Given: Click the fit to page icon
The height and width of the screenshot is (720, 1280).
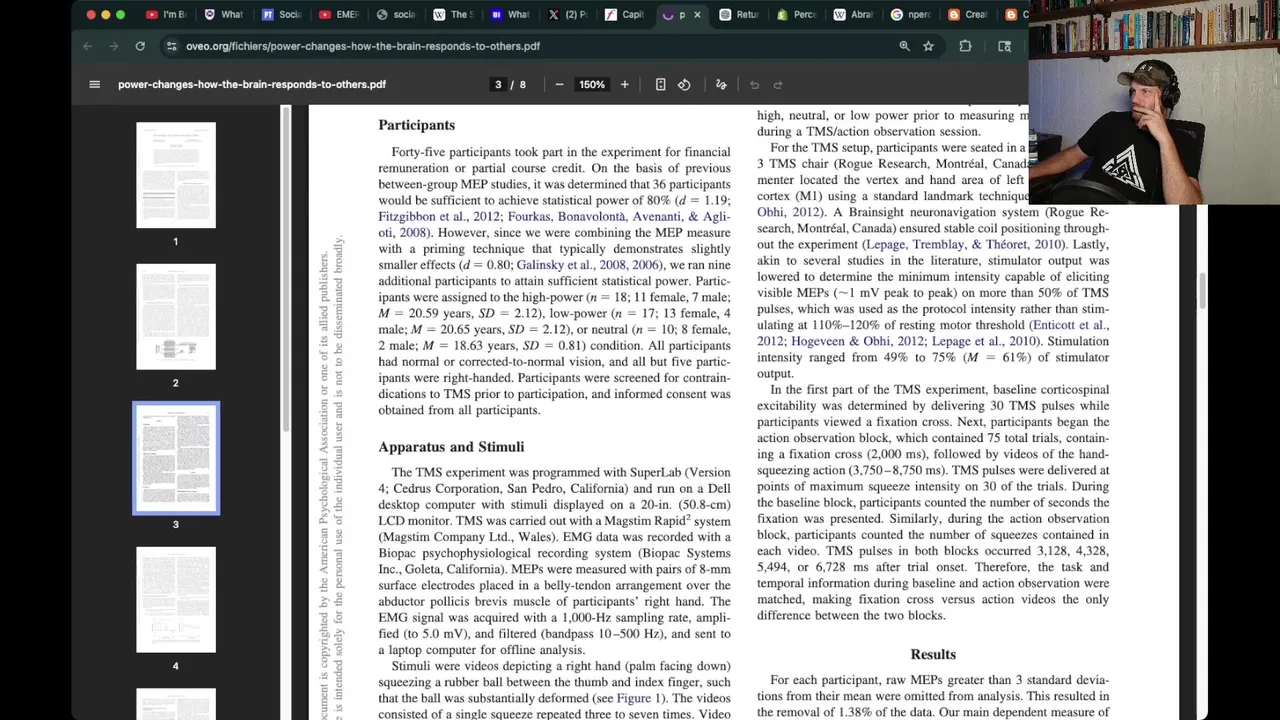Looking at the screenshot, I should pyautogui.click(x=660, y=85).
